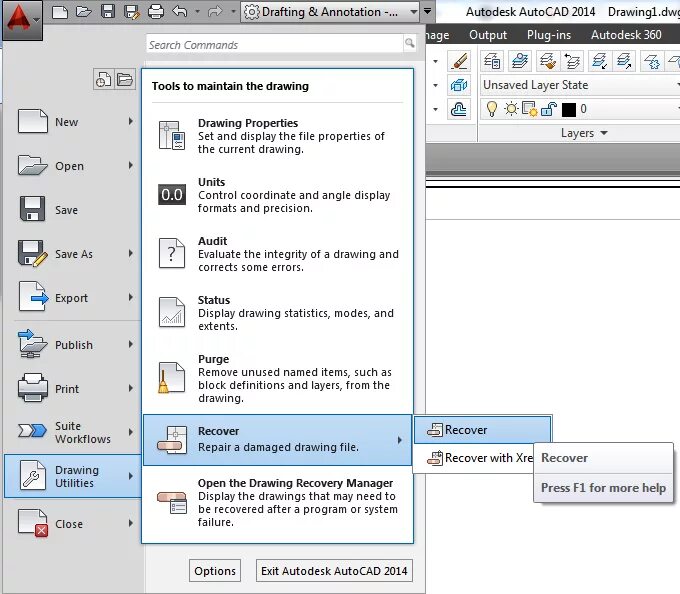Click the search magnifier icon
The image size is (680, 594).
(409, 43)
